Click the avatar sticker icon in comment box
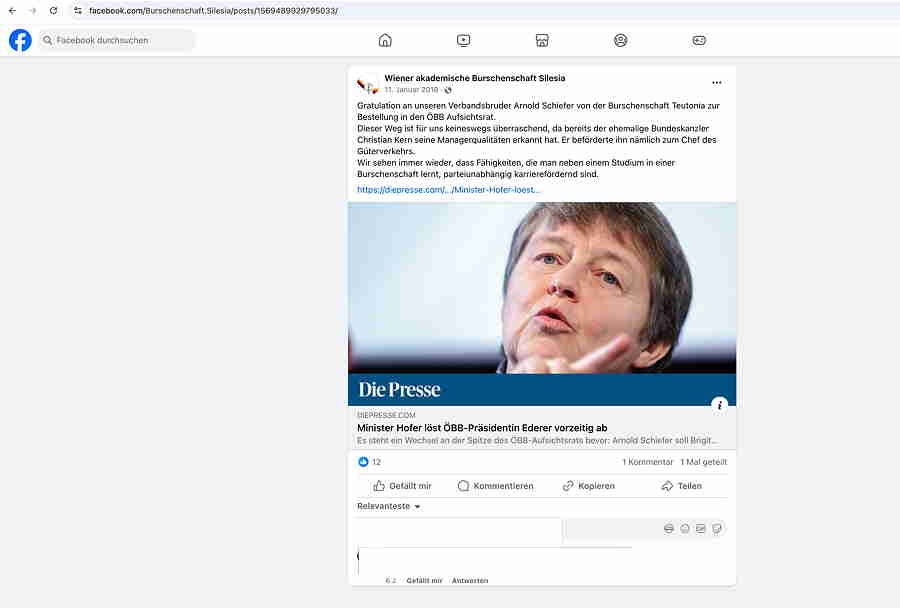The width and height of the screenshot is (900, 608). tap(669, 528)
